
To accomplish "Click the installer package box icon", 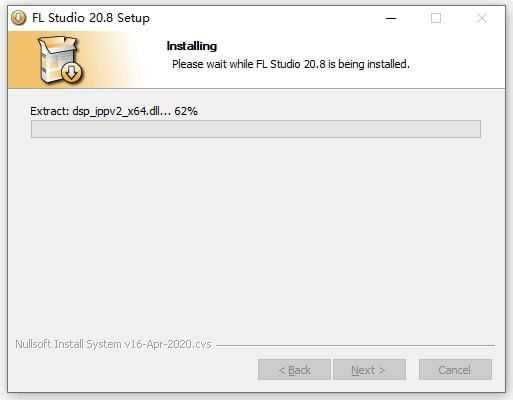I will (x=58, y=57).
